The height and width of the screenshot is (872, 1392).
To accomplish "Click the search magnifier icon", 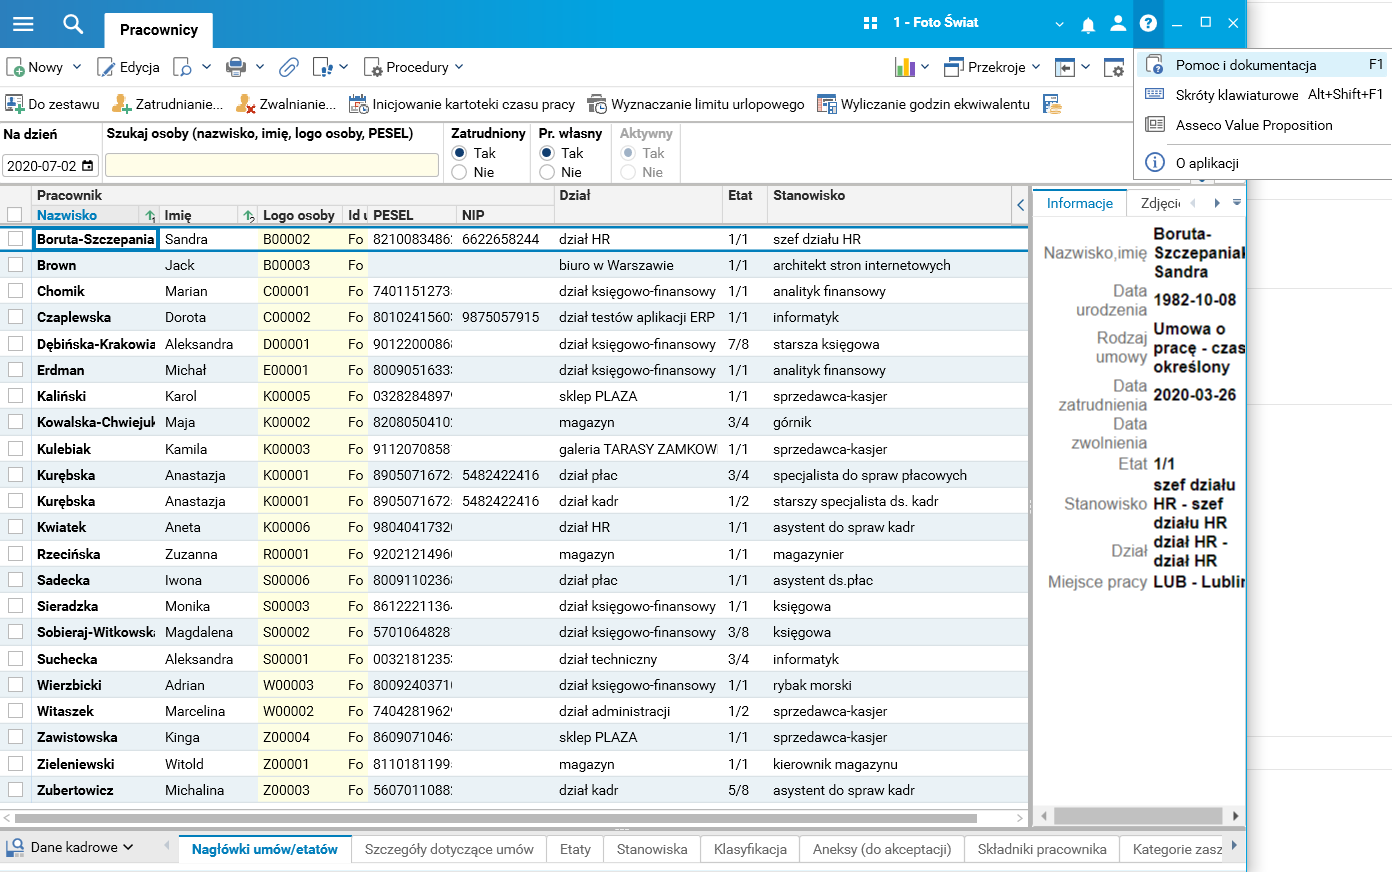I will click(72, 23).
